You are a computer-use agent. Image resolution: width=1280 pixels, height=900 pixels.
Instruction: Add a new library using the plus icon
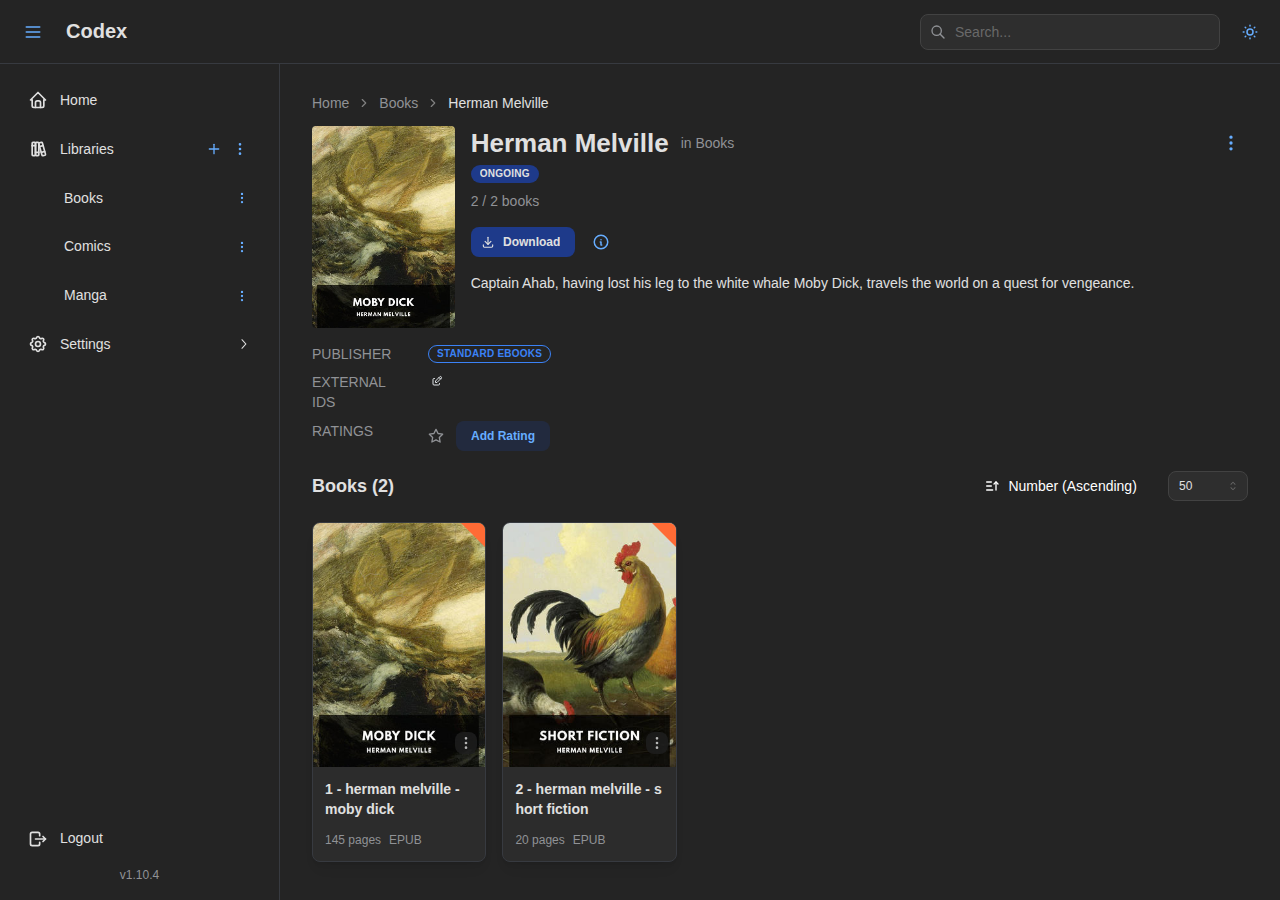click(214, 149)
